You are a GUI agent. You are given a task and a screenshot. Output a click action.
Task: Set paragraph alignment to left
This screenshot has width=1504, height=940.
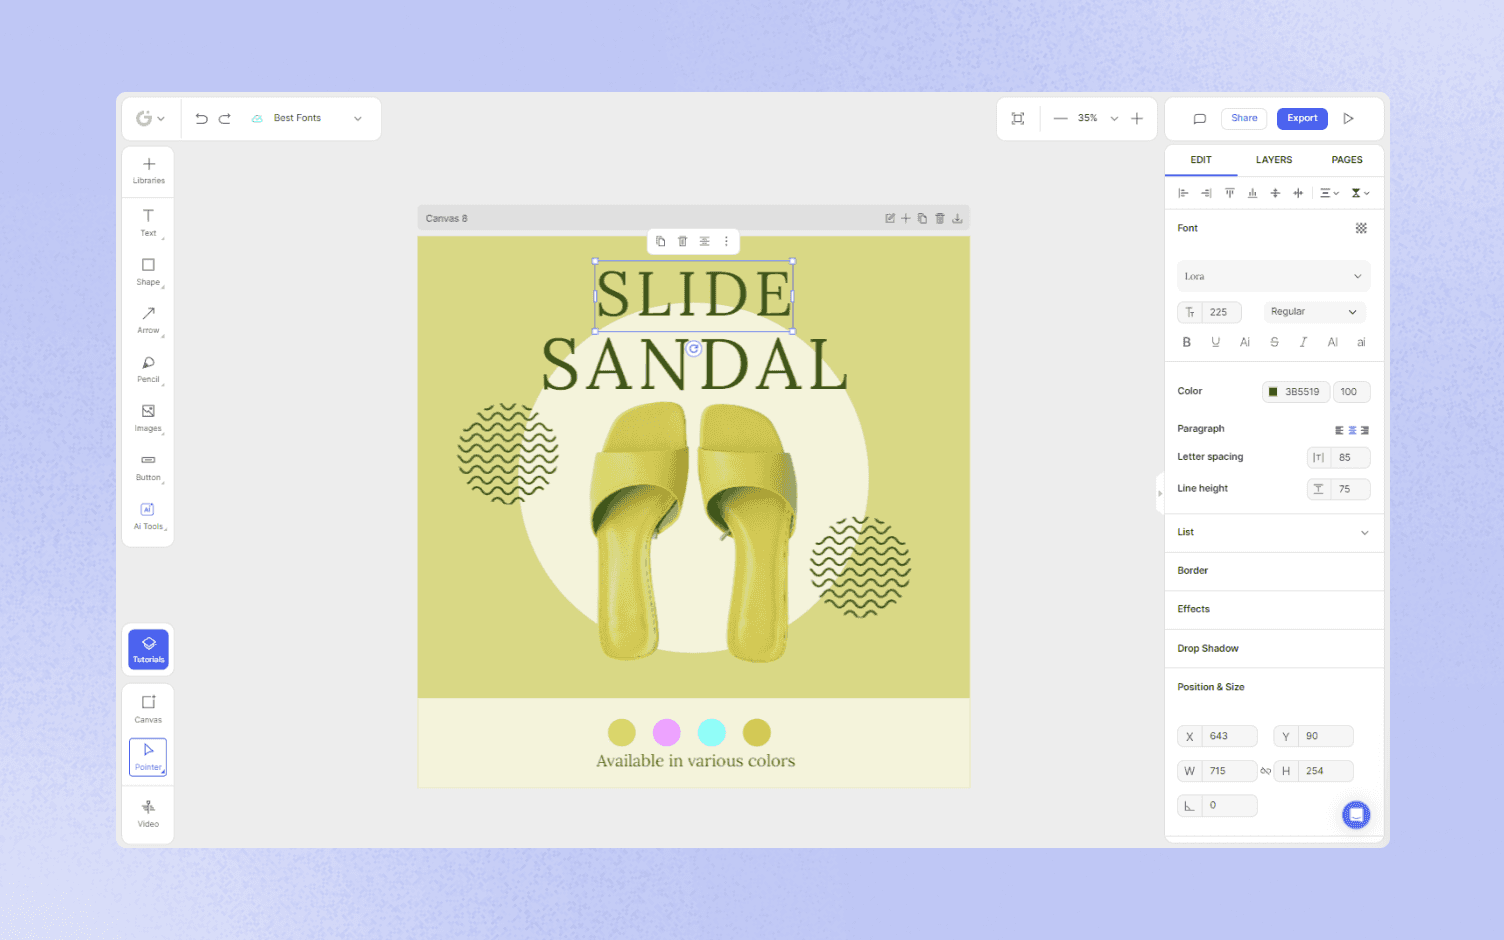pos(1339,430)
